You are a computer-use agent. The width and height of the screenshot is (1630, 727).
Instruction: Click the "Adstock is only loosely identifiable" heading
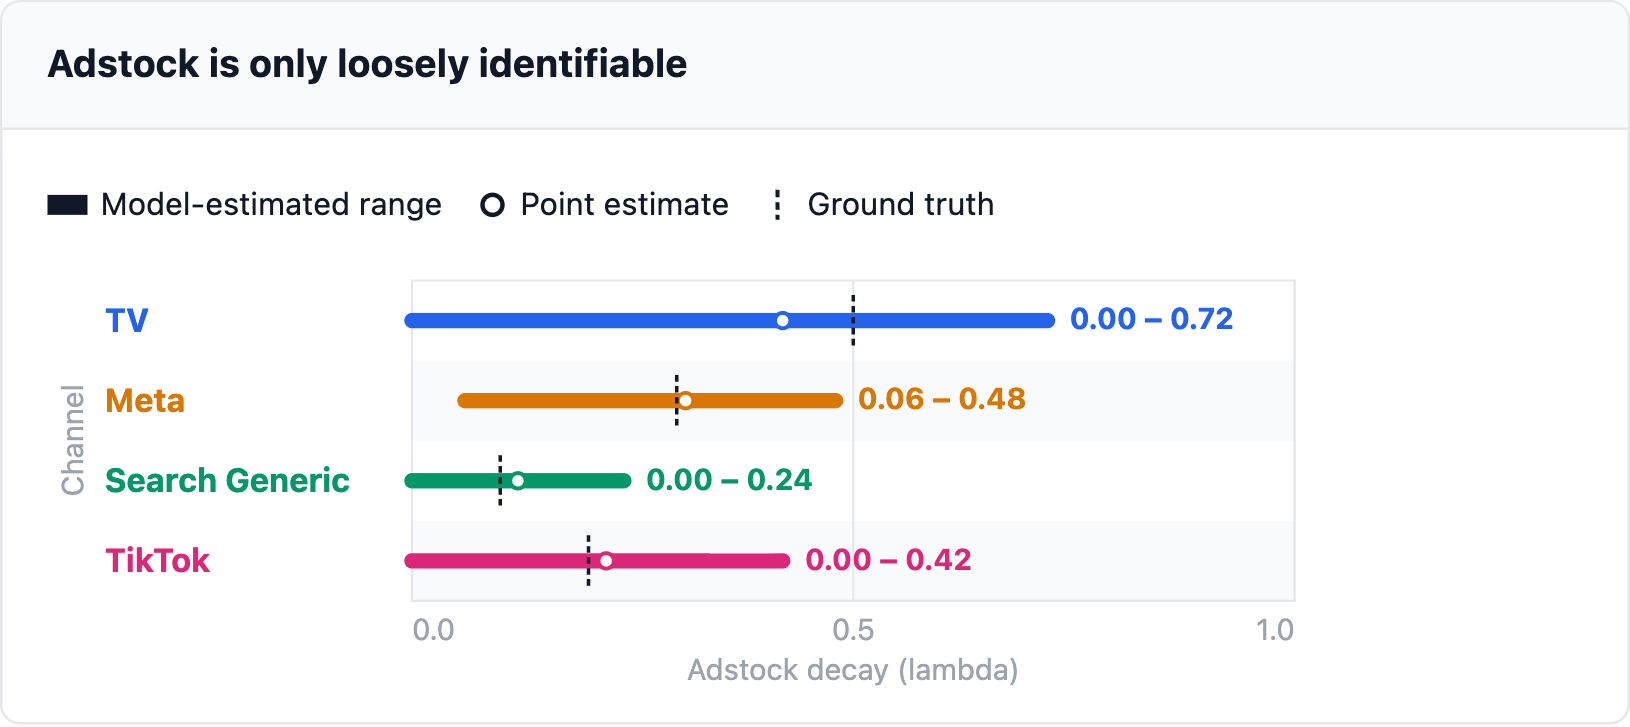(x=368, y=64)
